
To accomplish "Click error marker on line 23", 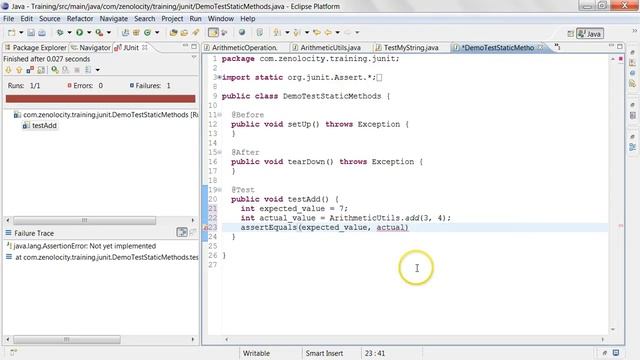I will [206, 228].
